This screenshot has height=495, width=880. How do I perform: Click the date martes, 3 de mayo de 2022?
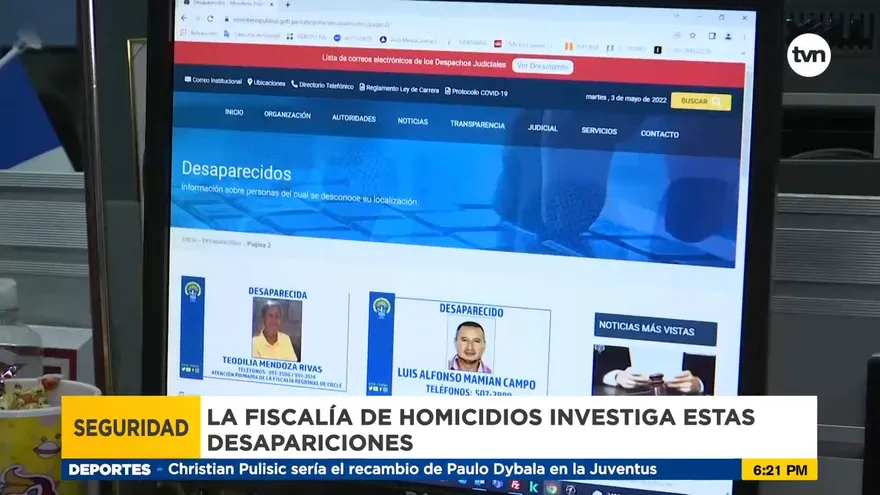point(626,98)
